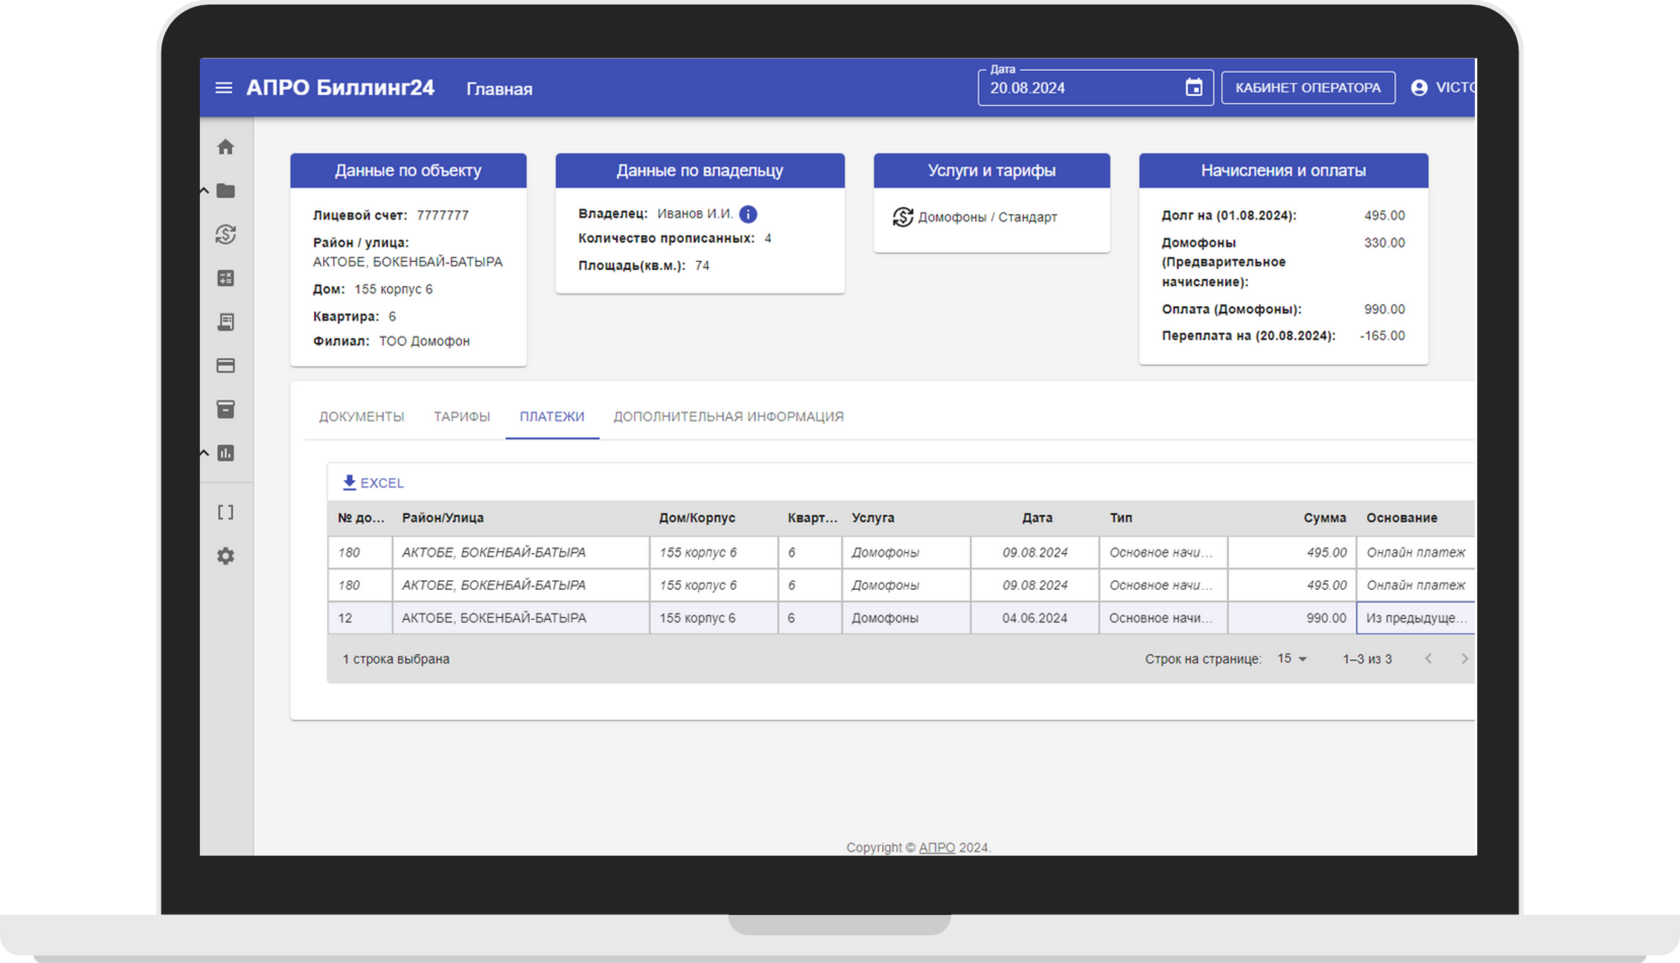Open the payment card sidebar icon

(x=226, y=366)
